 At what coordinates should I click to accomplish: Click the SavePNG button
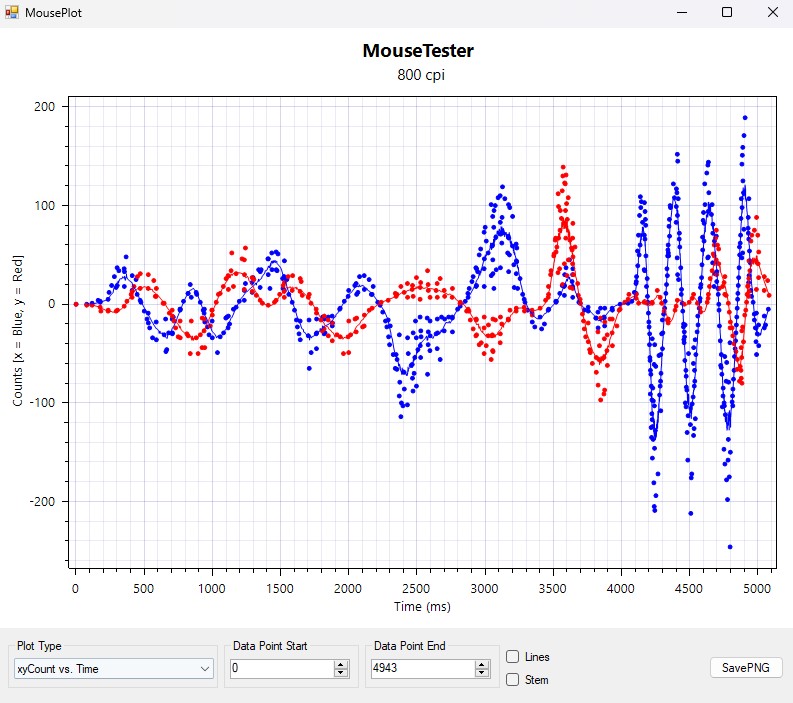(745, 668)
